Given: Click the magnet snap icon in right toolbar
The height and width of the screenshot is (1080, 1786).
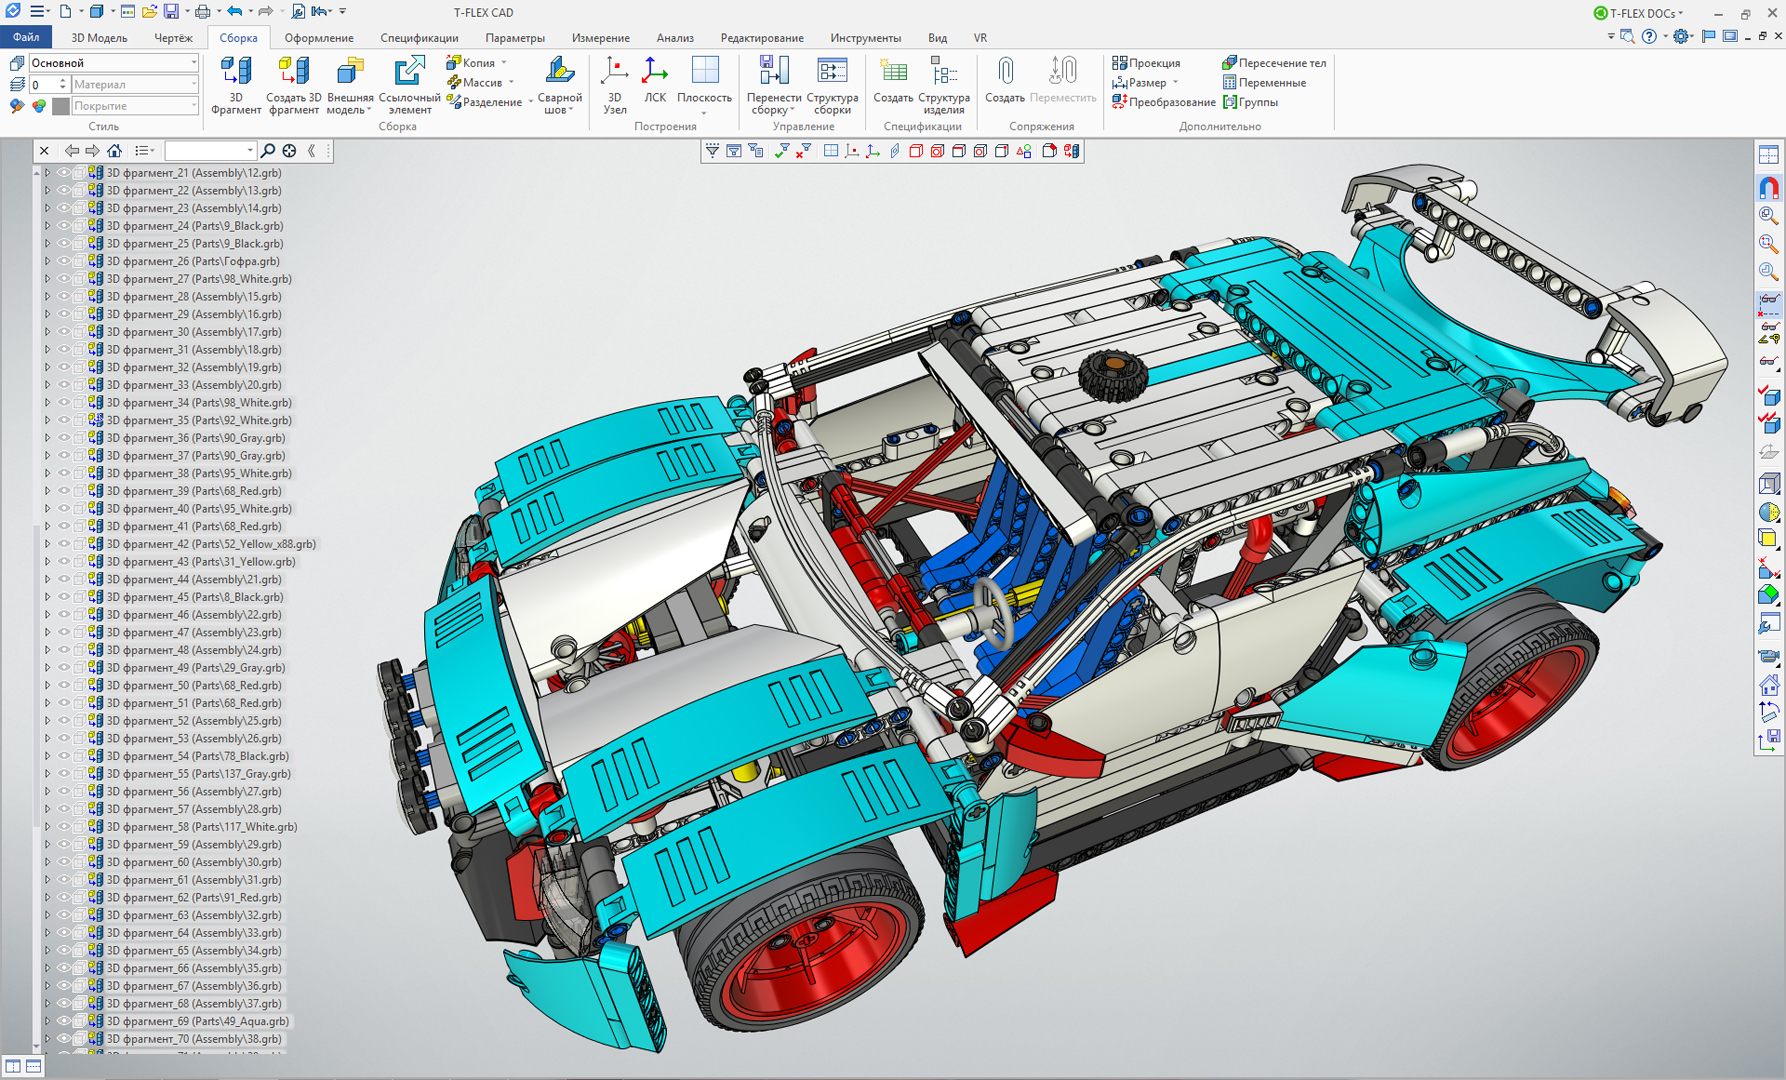Looking at the screenshot, I should click(x=1768, y=188).
